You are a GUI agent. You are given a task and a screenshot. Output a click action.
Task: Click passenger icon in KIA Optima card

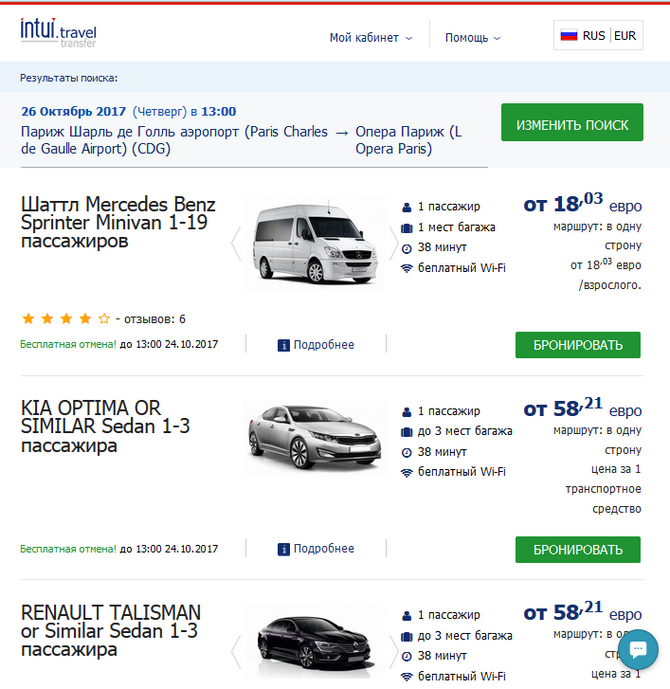tap(407, 412)
